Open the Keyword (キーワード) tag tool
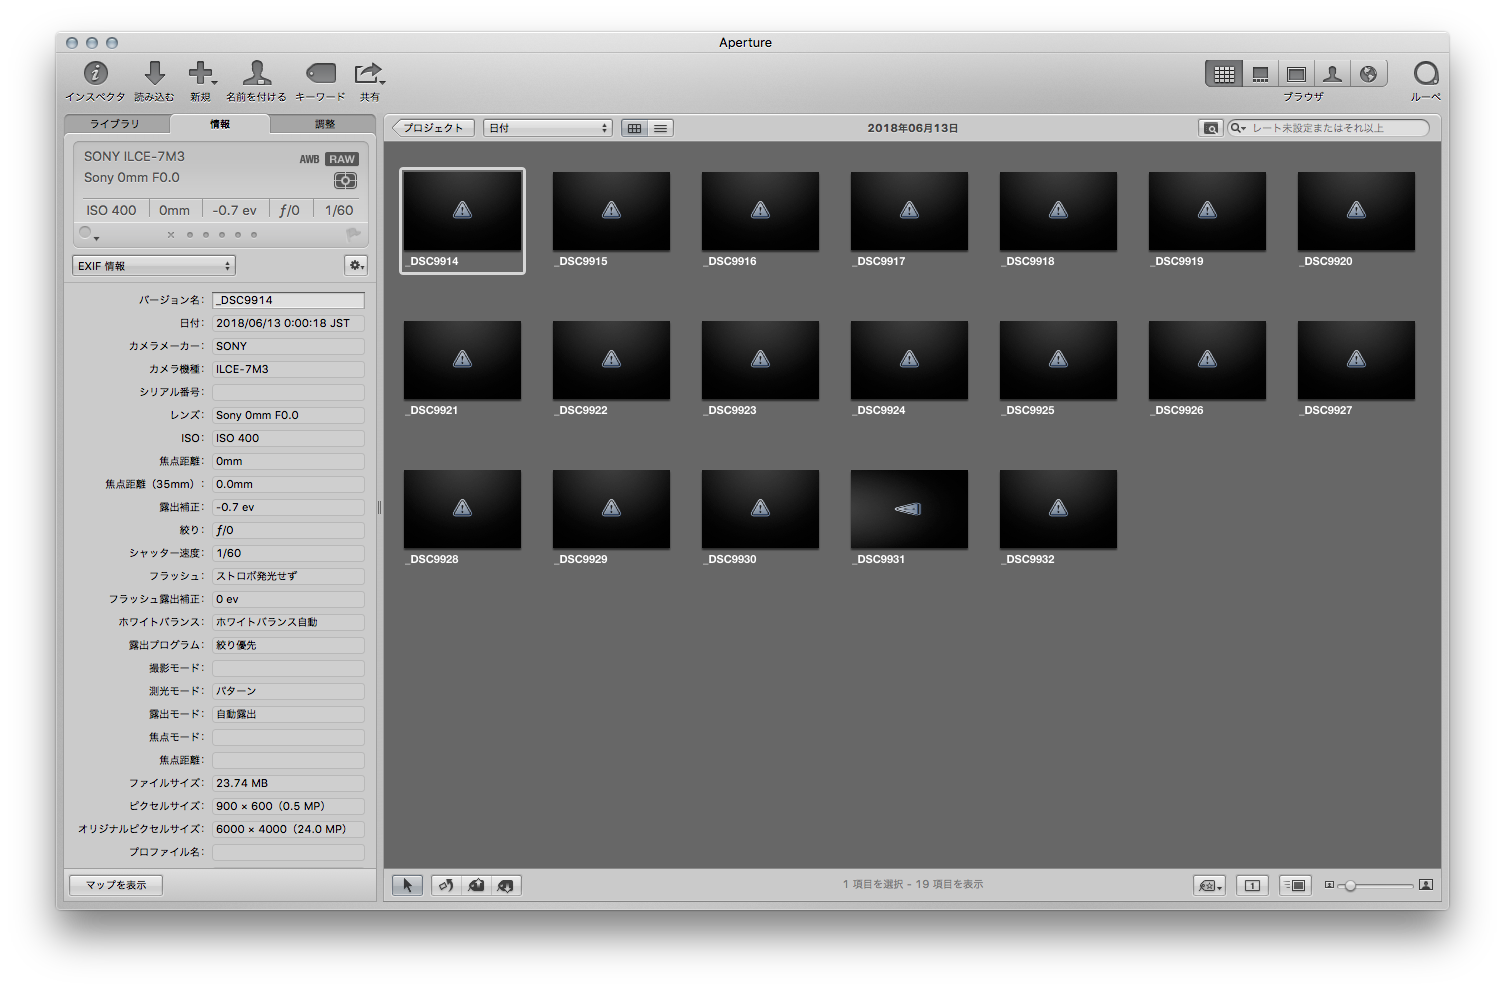This screenshot has width=1505, height=990. pyautogui.click(x=320, y=73)
